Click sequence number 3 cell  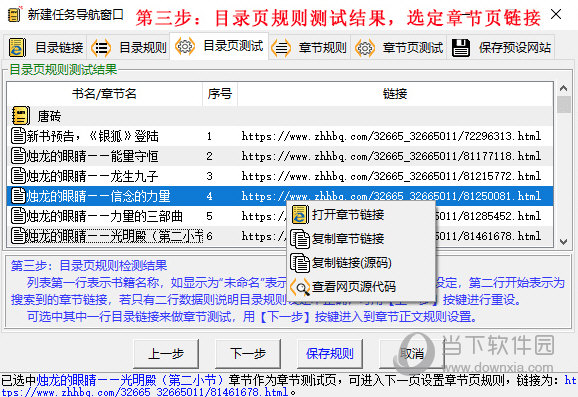[x=209, y=176]
